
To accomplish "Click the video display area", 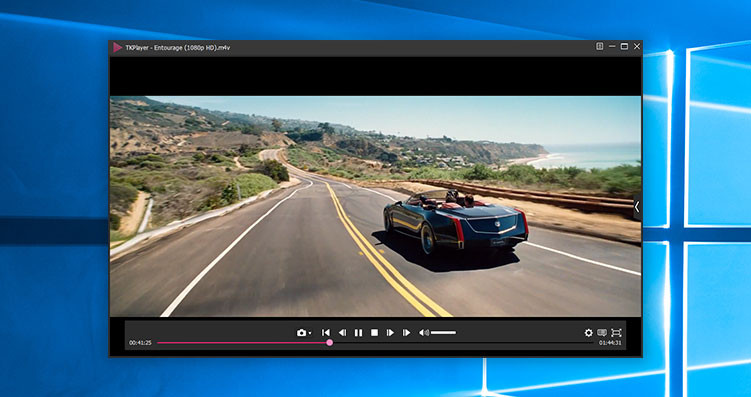I will [376, 206].
